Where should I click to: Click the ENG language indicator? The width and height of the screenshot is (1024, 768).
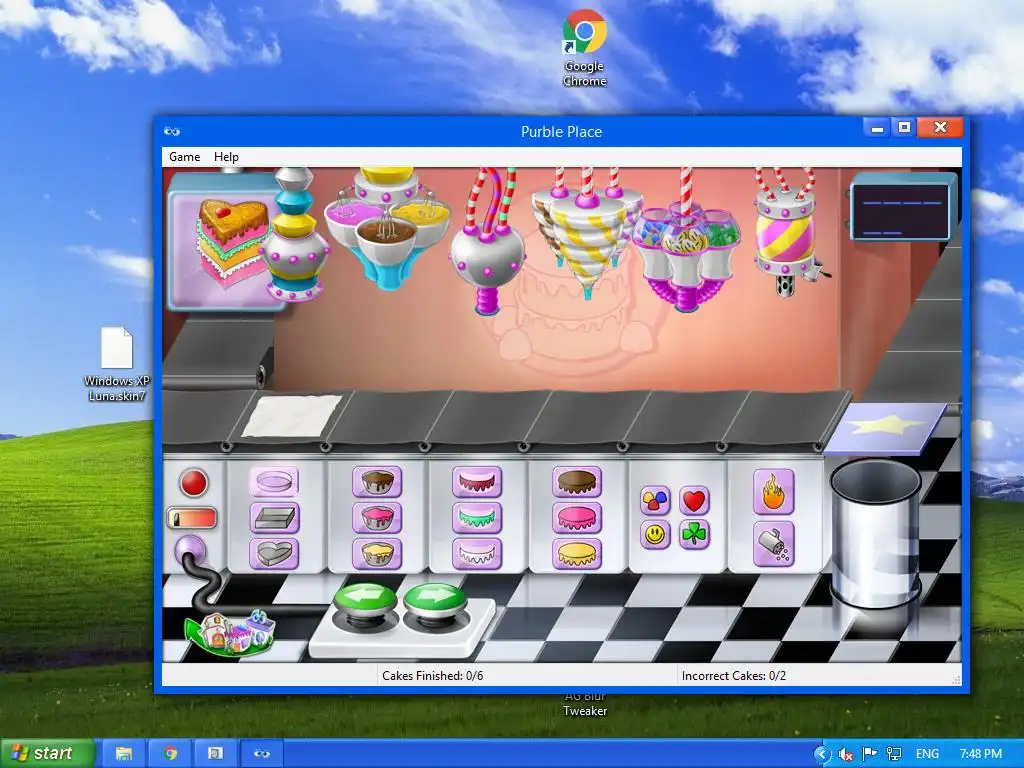(927, 754)
